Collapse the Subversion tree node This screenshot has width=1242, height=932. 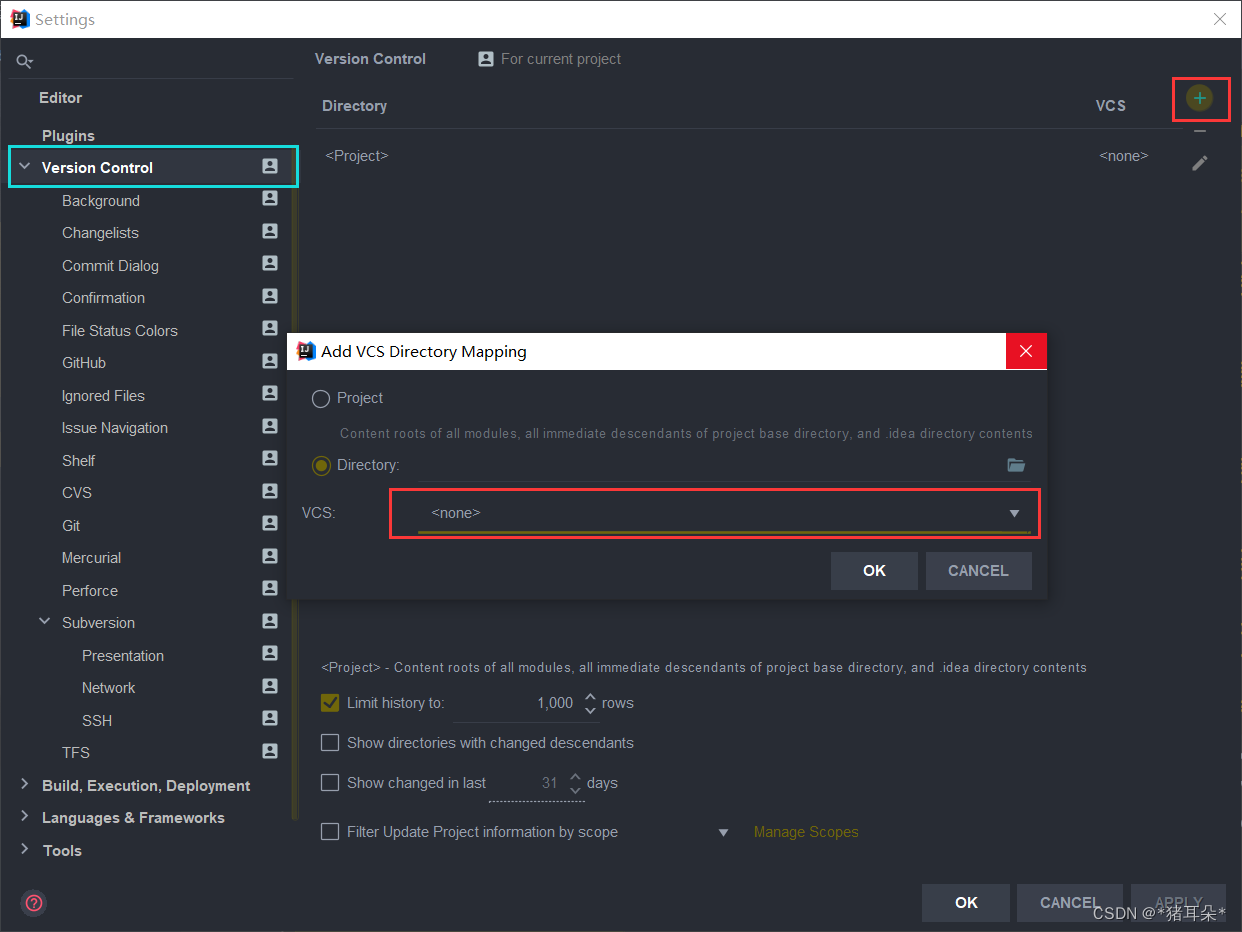45,622
